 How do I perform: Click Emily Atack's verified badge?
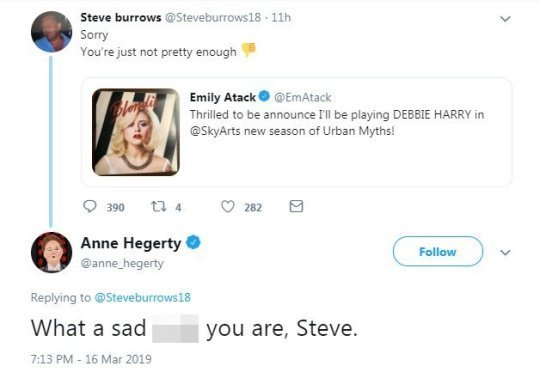click(264, 96)
